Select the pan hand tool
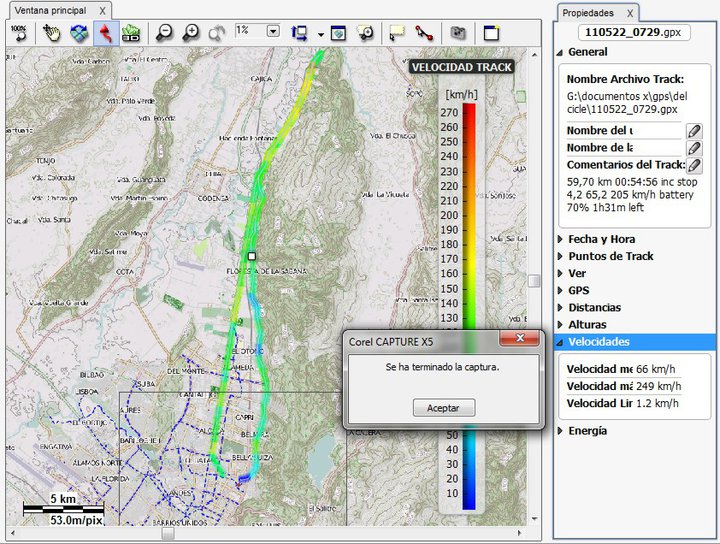720x544 pixels. click(52, 32)
